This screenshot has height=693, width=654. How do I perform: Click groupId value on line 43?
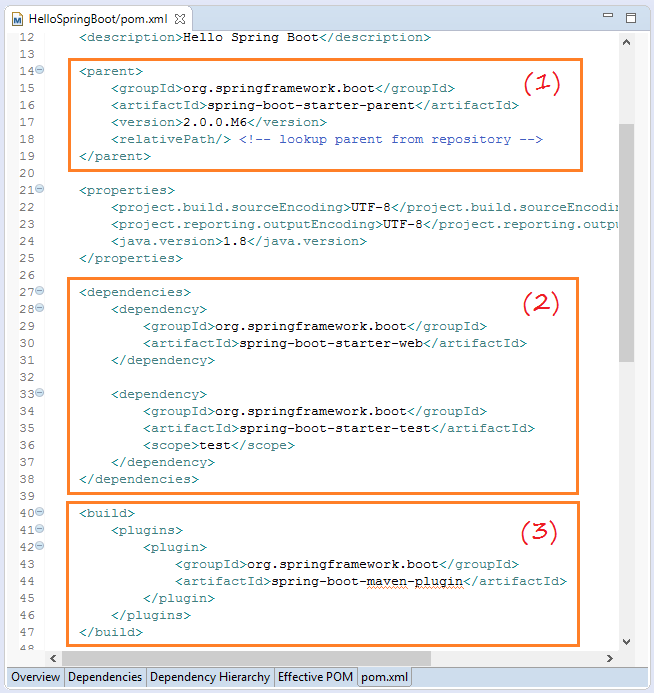[342, 564]
